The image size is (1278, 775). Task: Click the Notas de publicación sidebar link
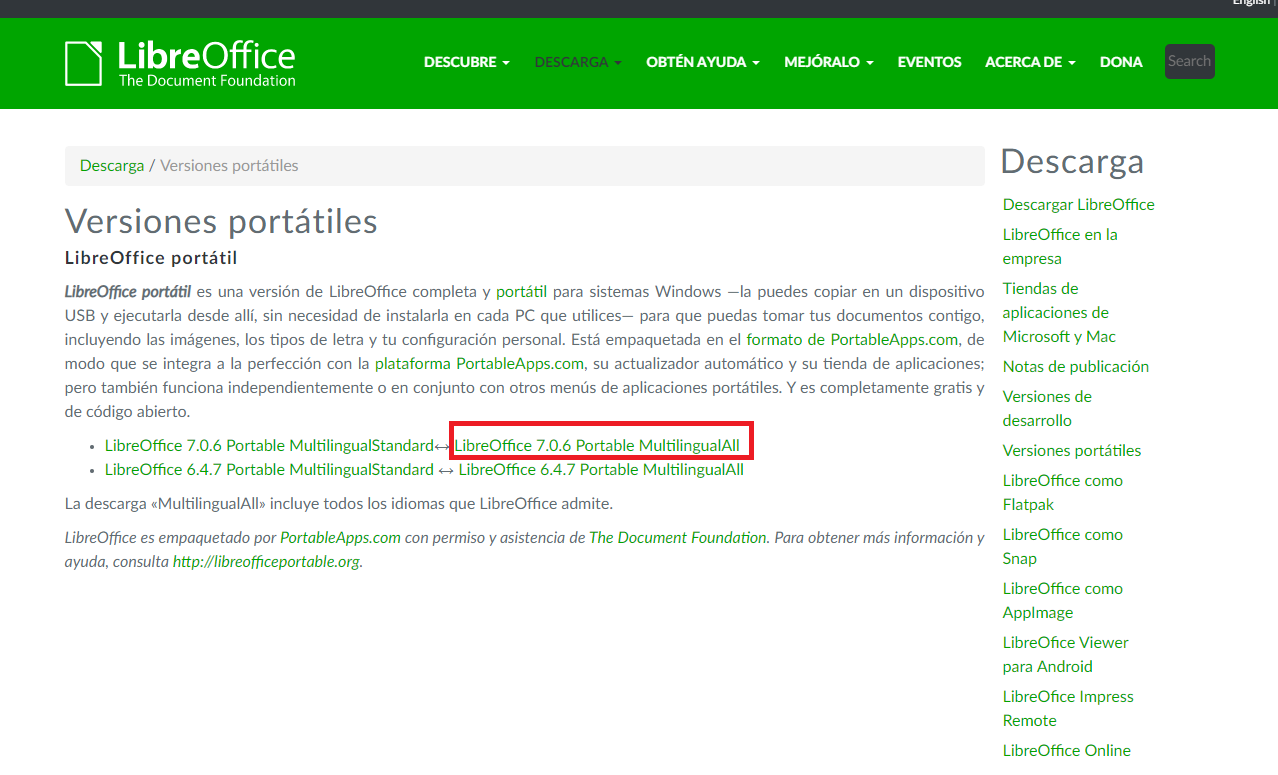1075,366
